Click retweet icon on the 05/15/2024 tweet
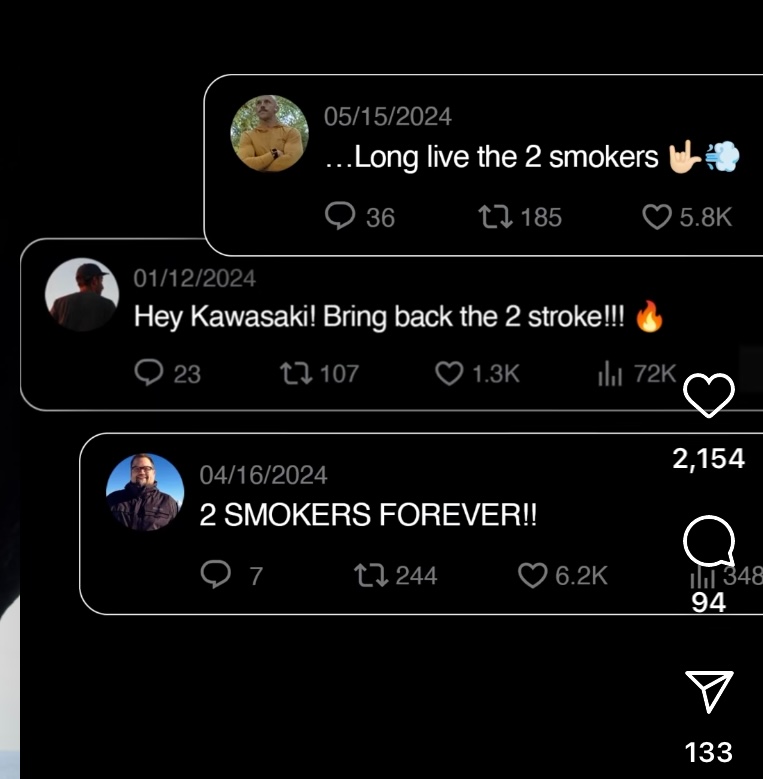 coord(493,216)
